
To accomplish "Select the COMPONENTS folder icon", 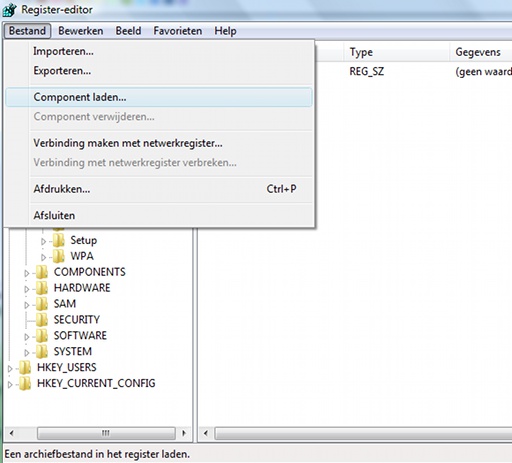I will tap(42, 272).
